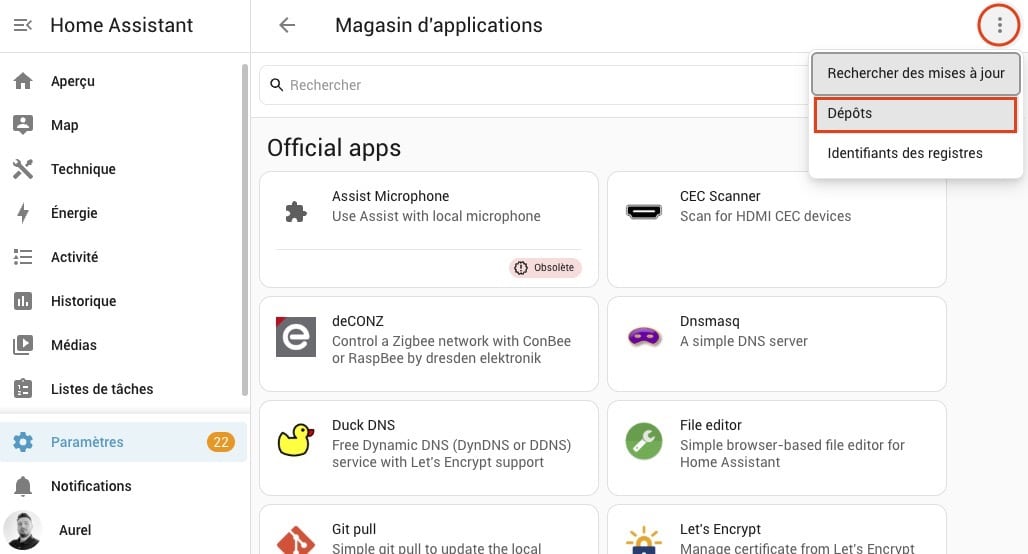Click the sidebar vertical scrollbar
Image resolution: width=1028 pixels, height=554 pixels.
[245, 229]
